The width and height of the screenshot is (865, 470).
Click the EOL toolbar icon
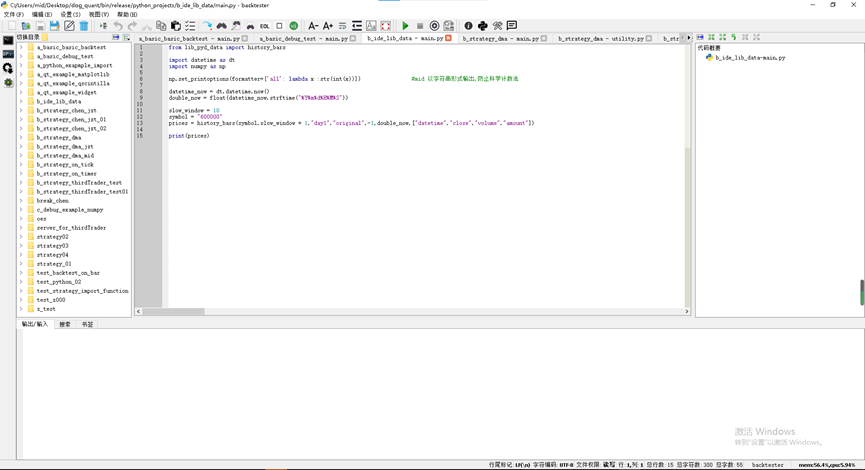[x=264, y=26]
